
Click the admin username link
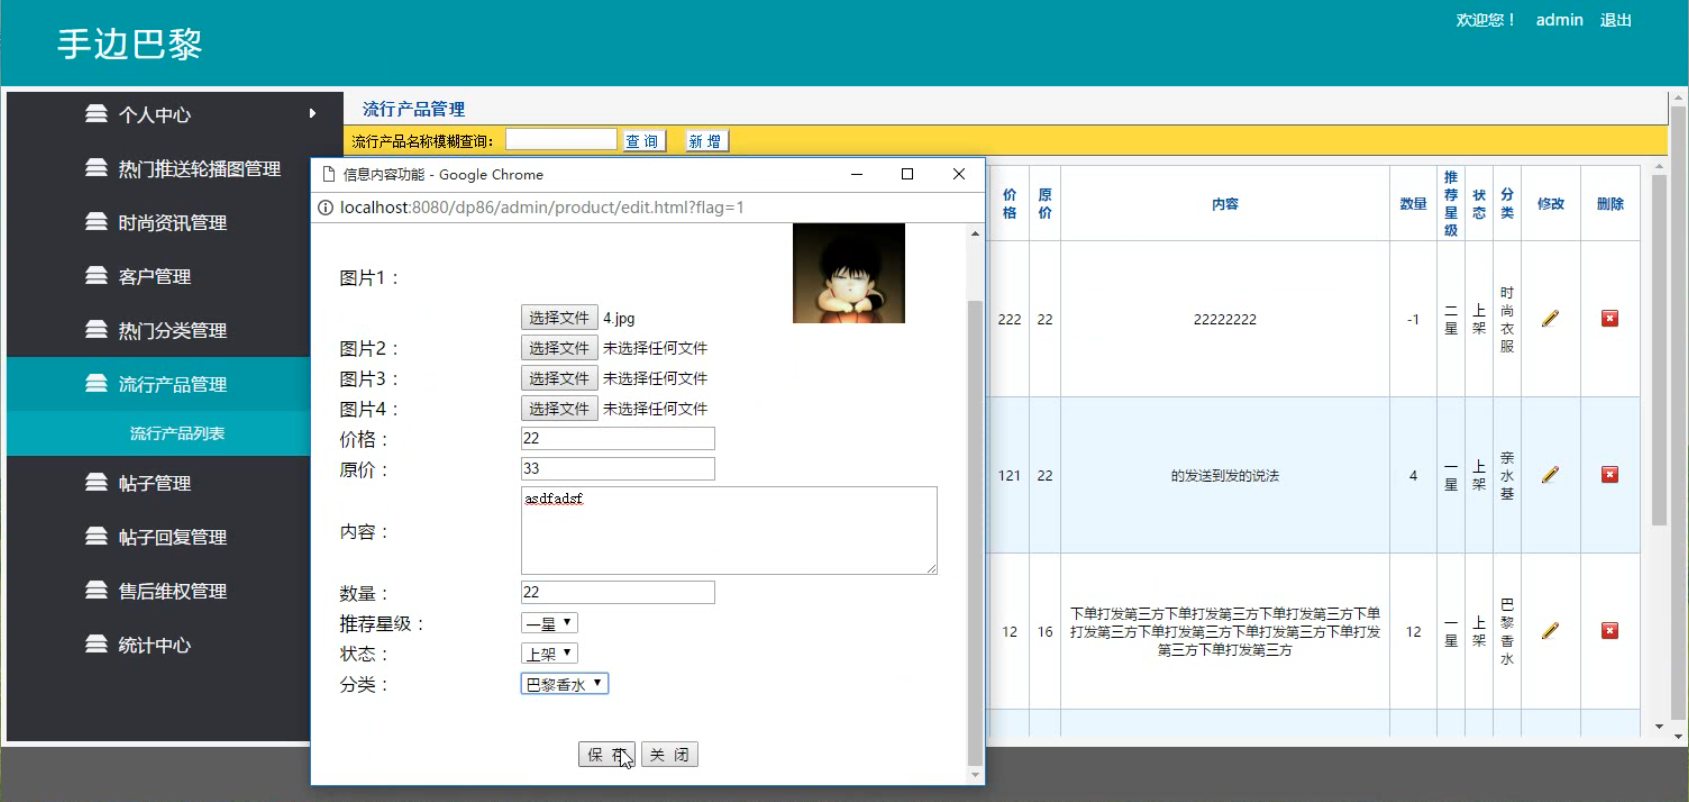(x=1559, y=20)
